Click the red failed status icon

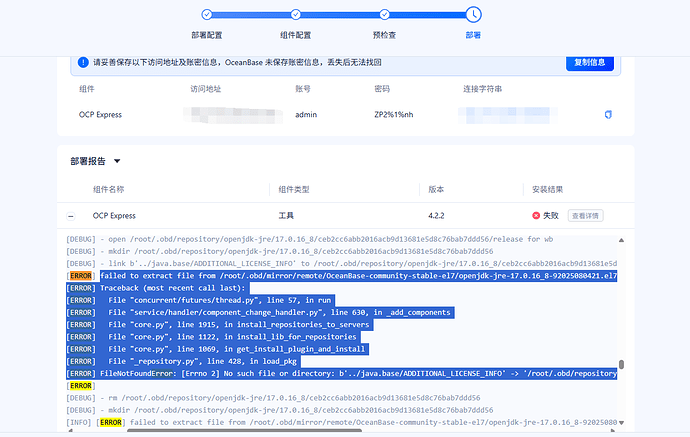pos(536,215)
